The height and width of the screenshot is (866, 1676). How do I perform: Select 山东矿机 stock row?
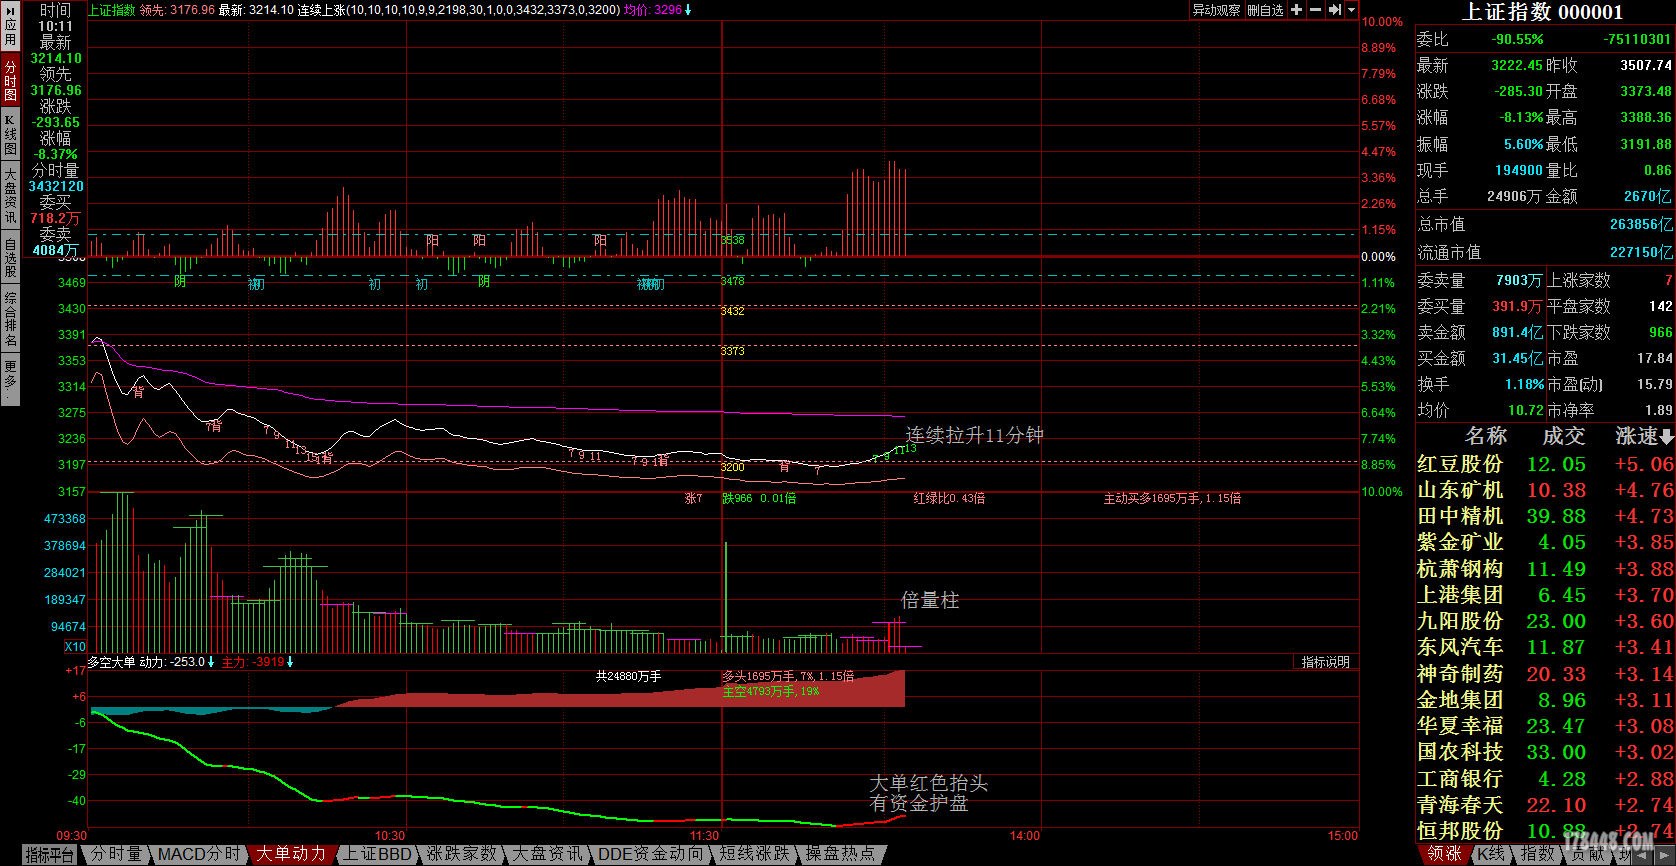1545,490
